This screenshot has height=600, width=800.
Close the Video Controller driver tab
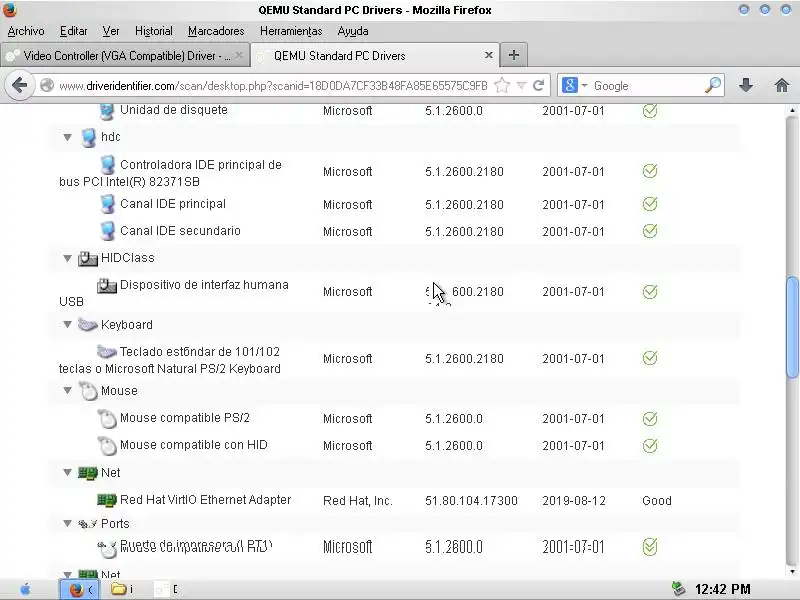239,55
